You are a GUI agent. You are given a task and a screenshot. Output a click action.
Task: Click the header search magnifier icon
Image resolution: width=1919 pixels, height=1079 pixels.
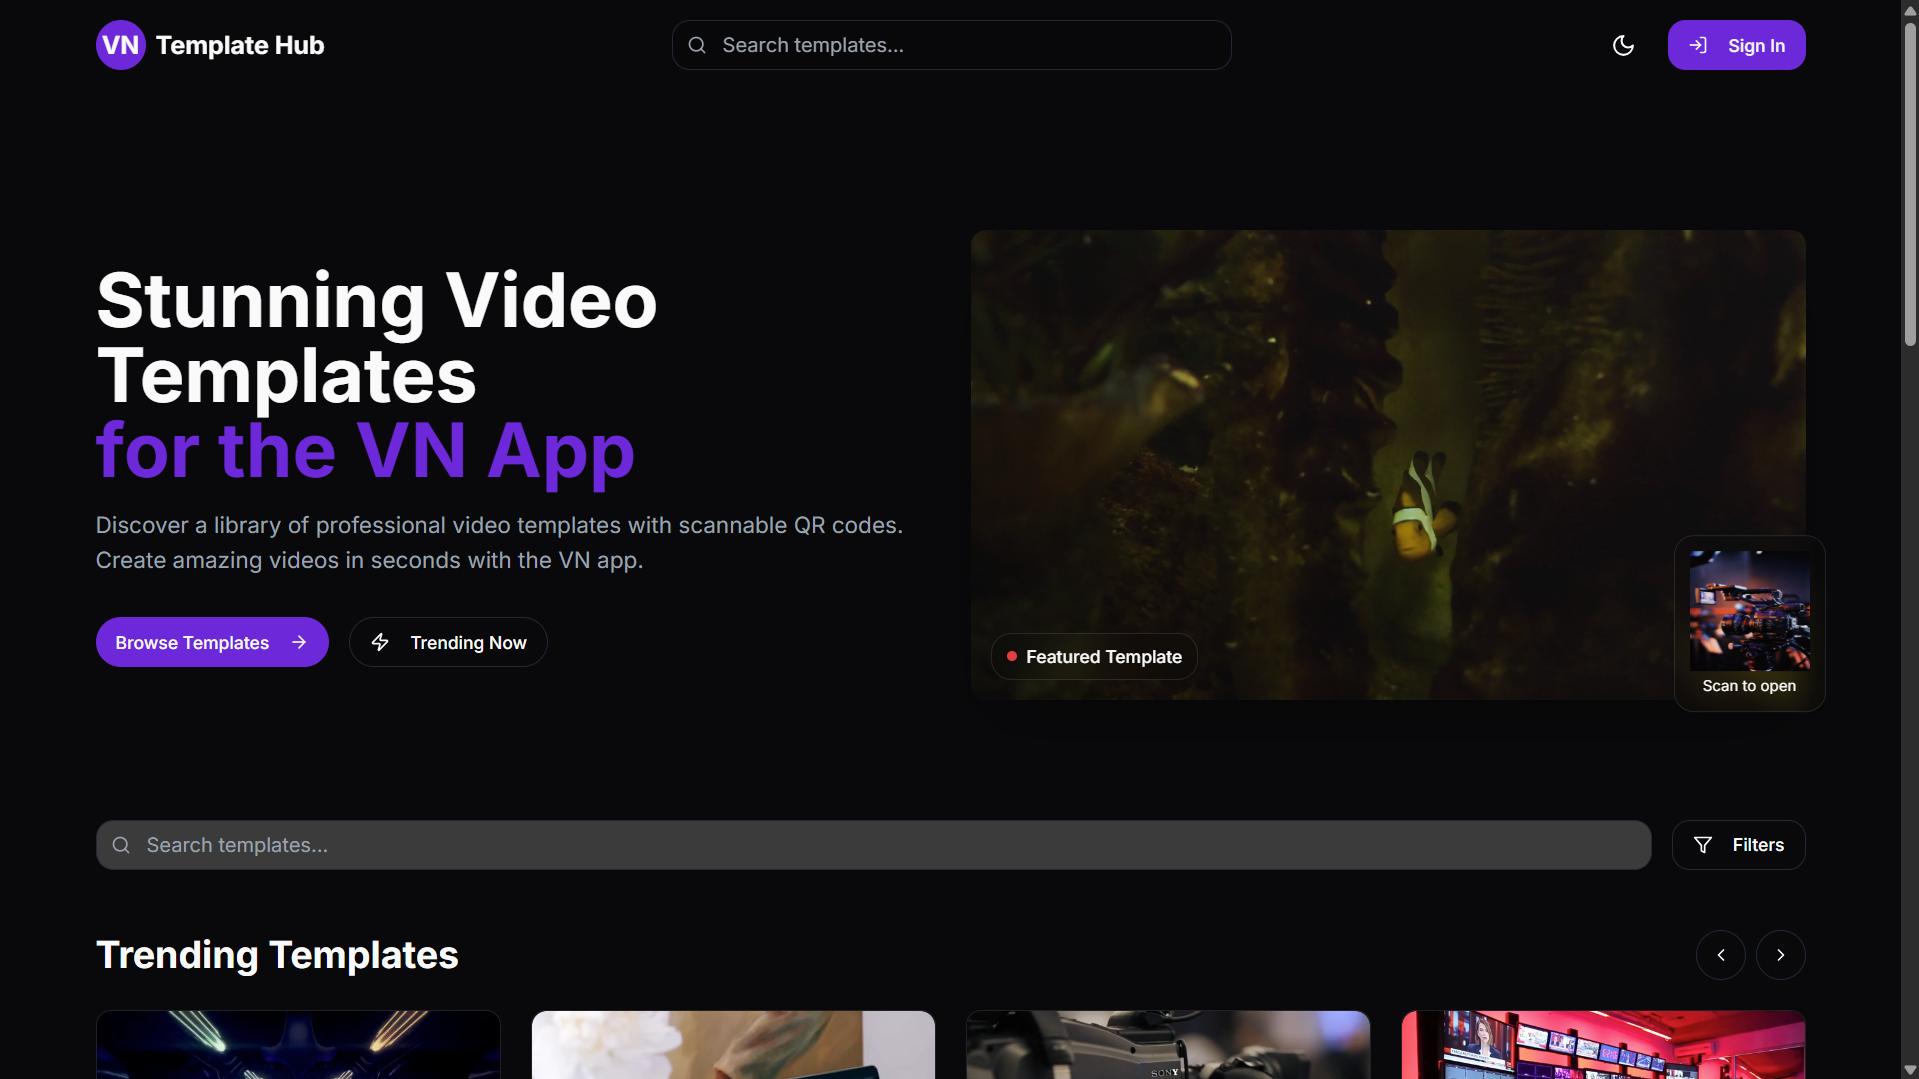(x=697, y=45)
